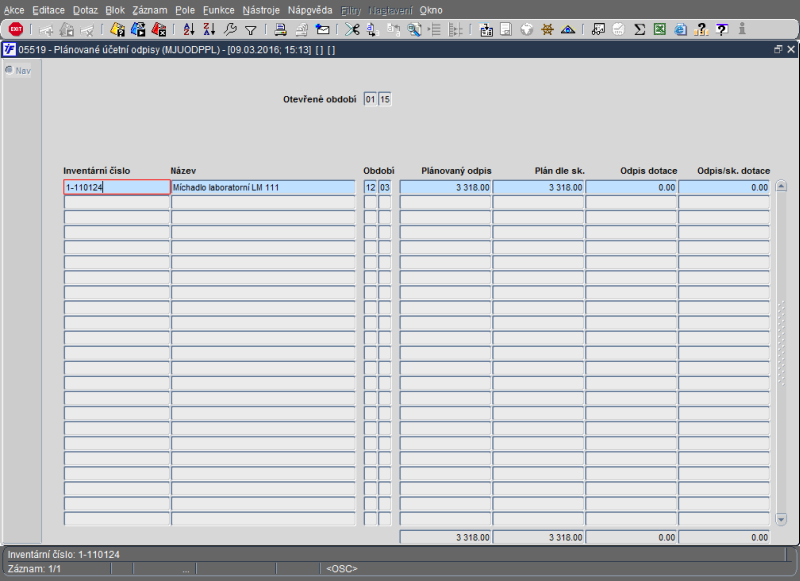Click the Období year field 03 in first row
The height and width of the screenshot is (581, 800).
385,187
